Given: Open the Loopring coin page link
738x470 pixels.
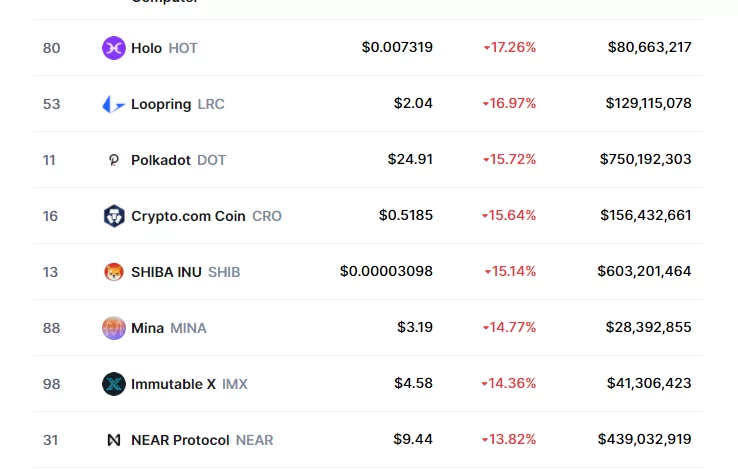Looking at the screenshot, I should 161,104.
